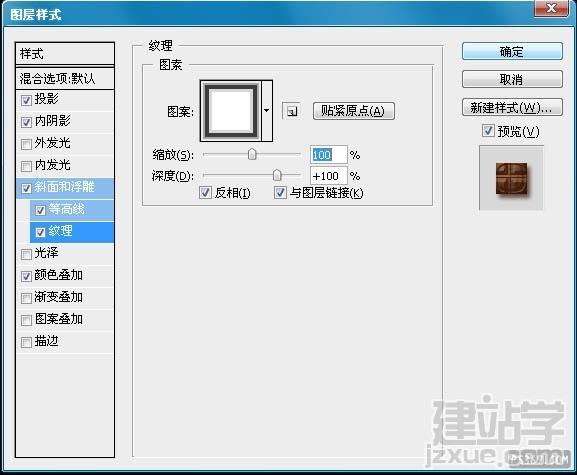Click the 取消 cancel button

click(x=512, y=79)
